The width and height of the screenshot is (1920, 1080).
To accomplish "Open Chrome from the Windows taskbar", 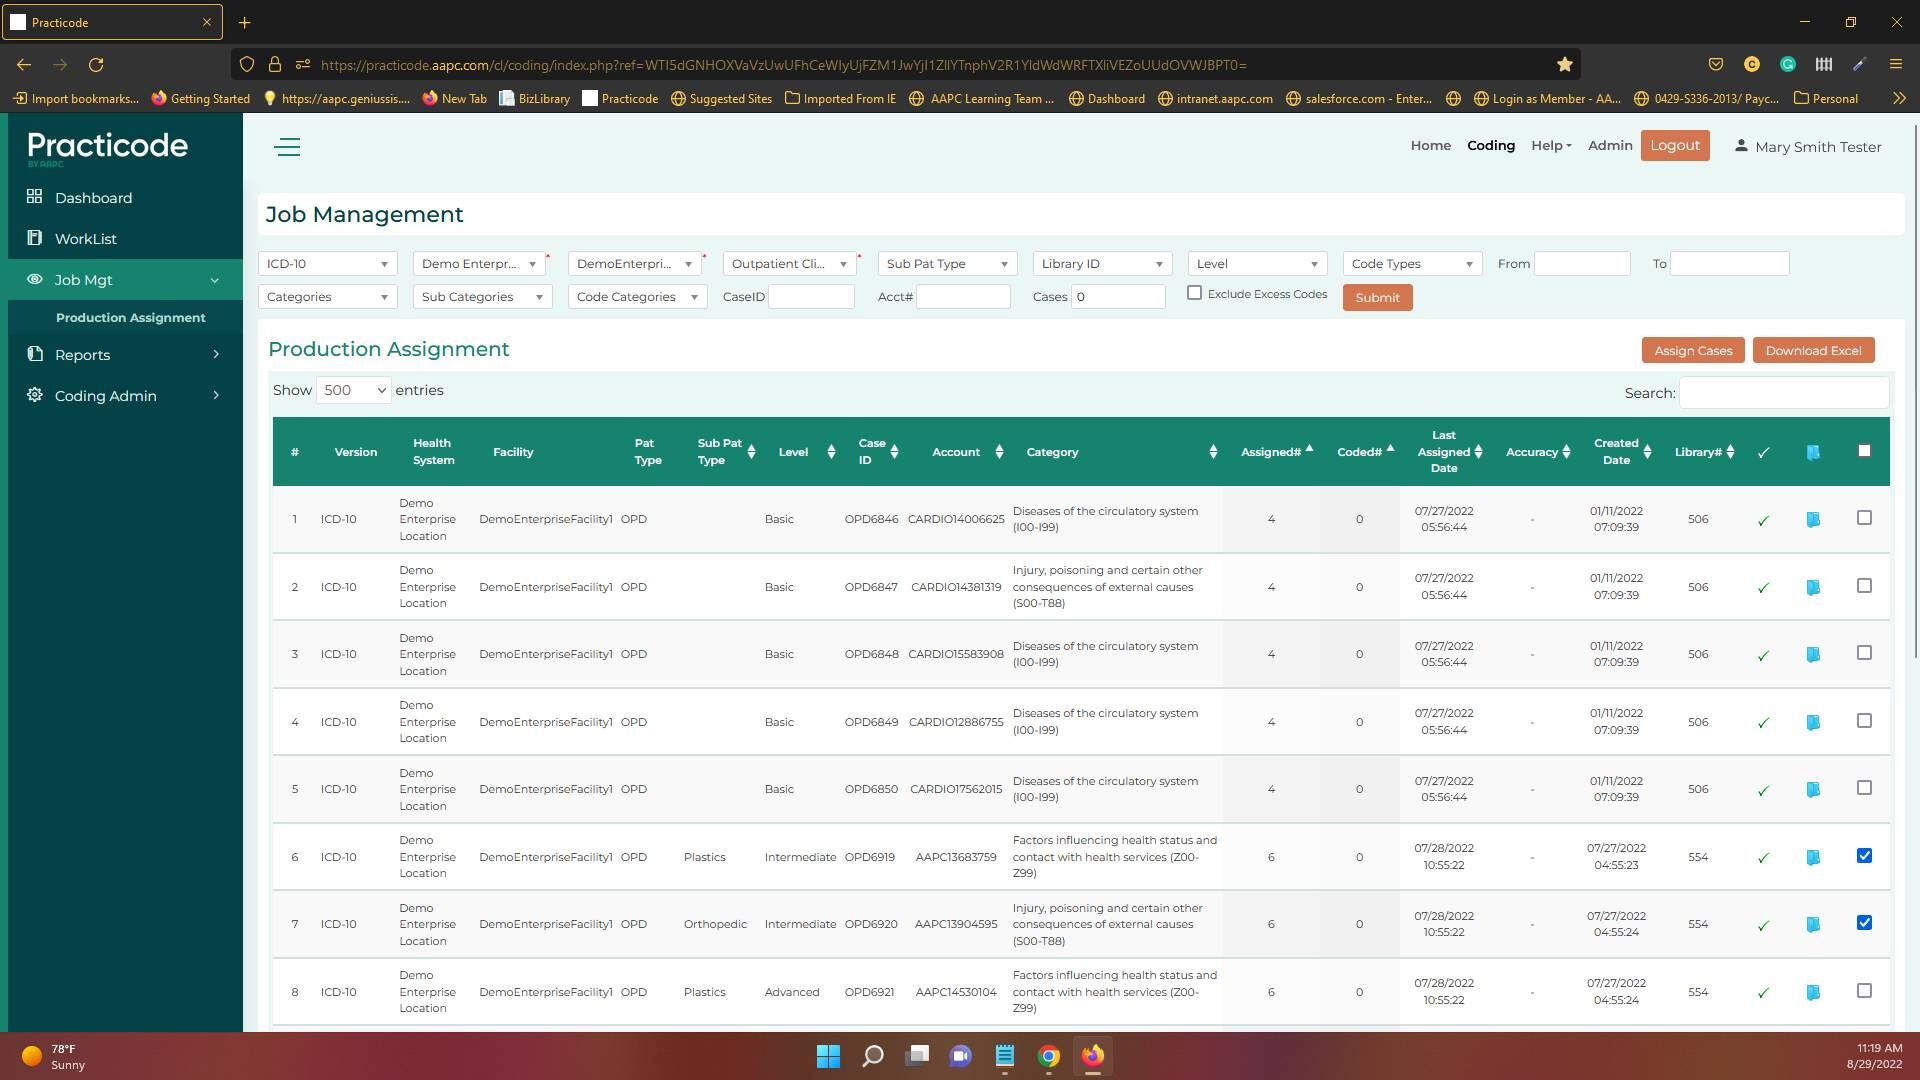I will (x=1048, y=1056).
